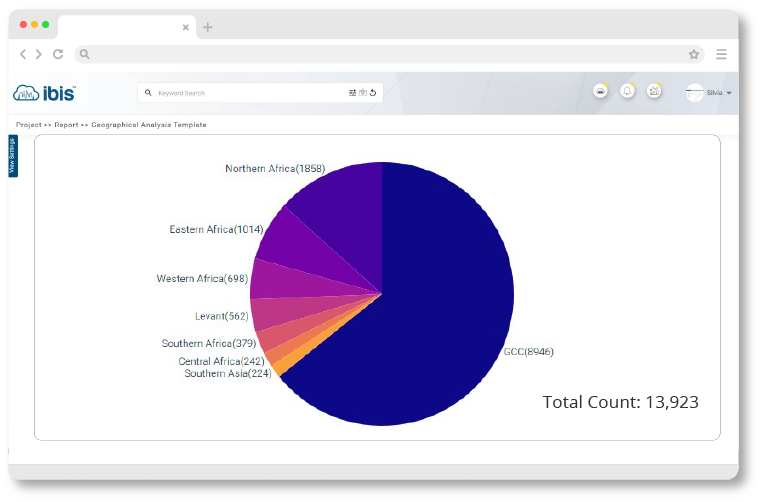The width and height of the screenshot is (761, 502).
Task: Expand the Silvia user dropdown
Action: (729, 93)
